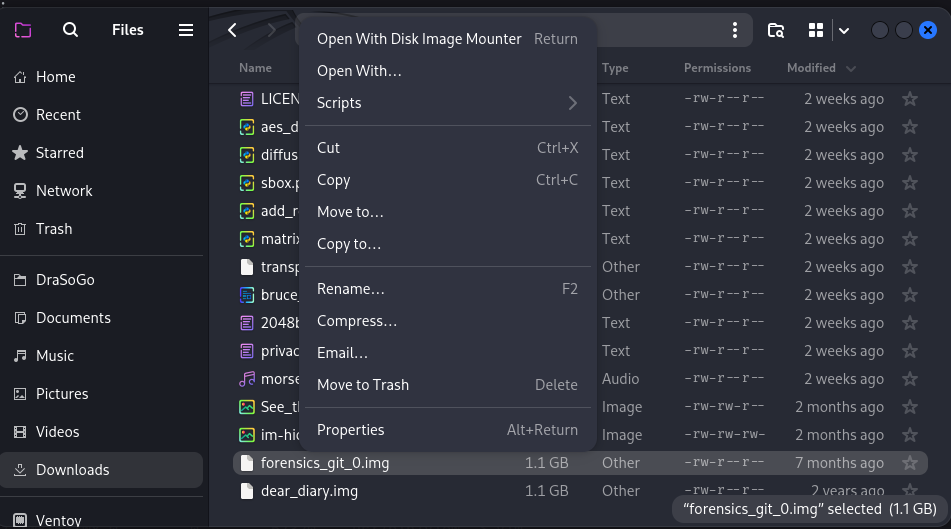Toggle star for the privac text file row
The image size is (951, 529).
coord(910,351)
